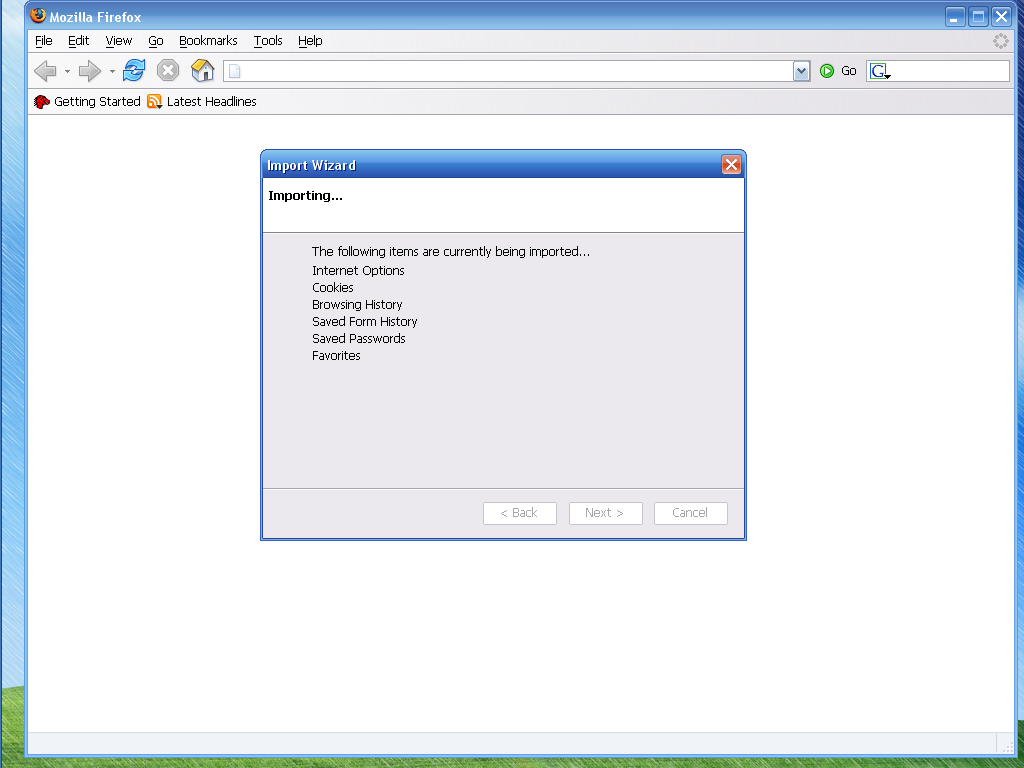The image size is (1024, 768).
Task: Click the Firefox logo in the title bar
Action: click(38, 14)
